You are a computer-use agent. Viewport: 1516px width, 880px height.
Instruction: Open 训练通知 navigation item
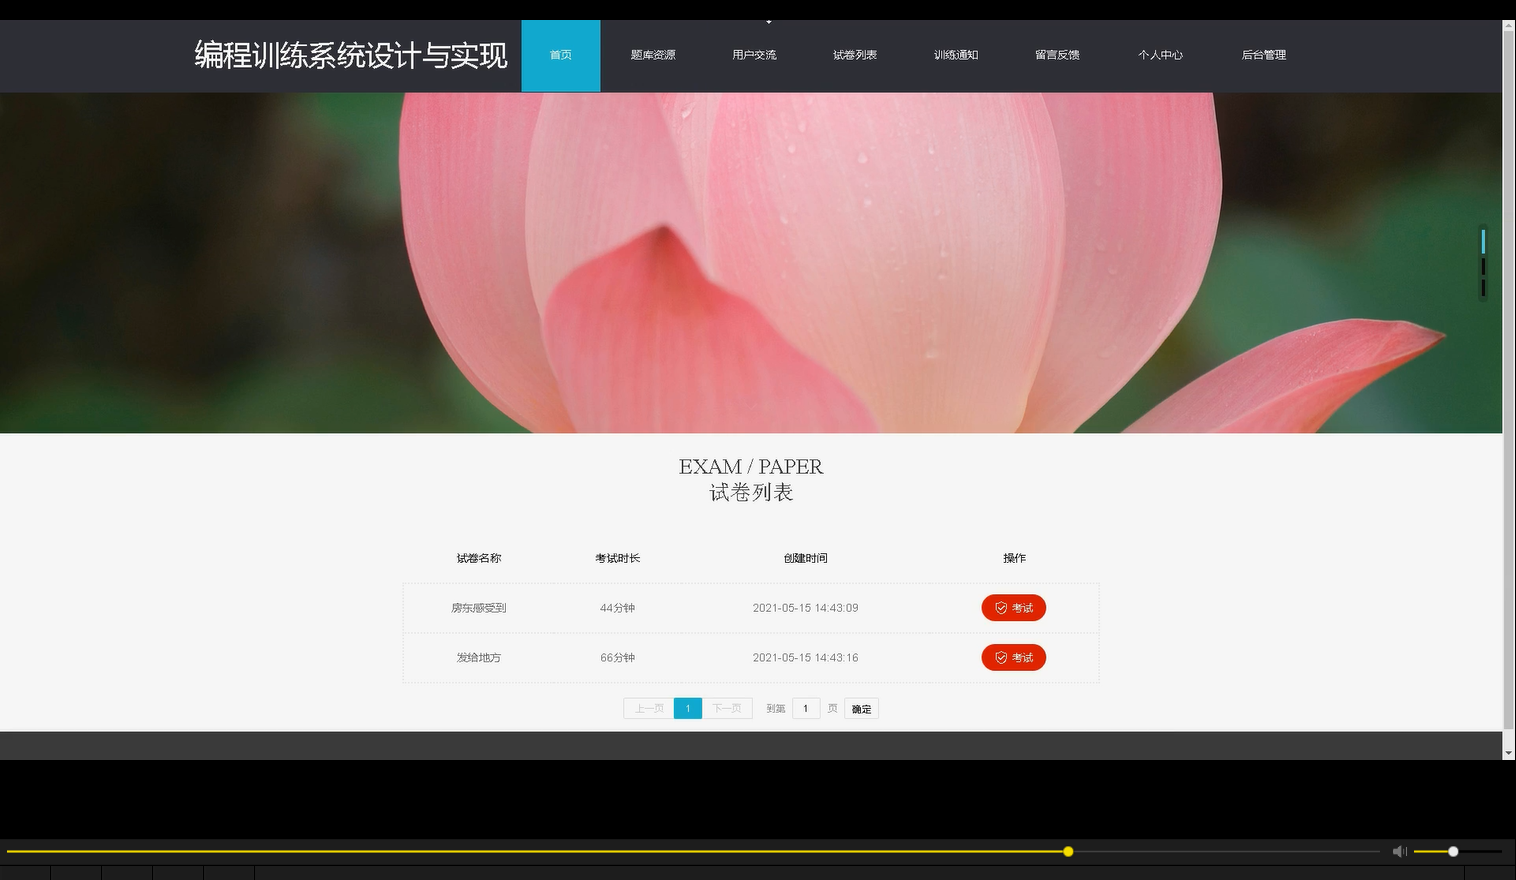tap(956, 55)
